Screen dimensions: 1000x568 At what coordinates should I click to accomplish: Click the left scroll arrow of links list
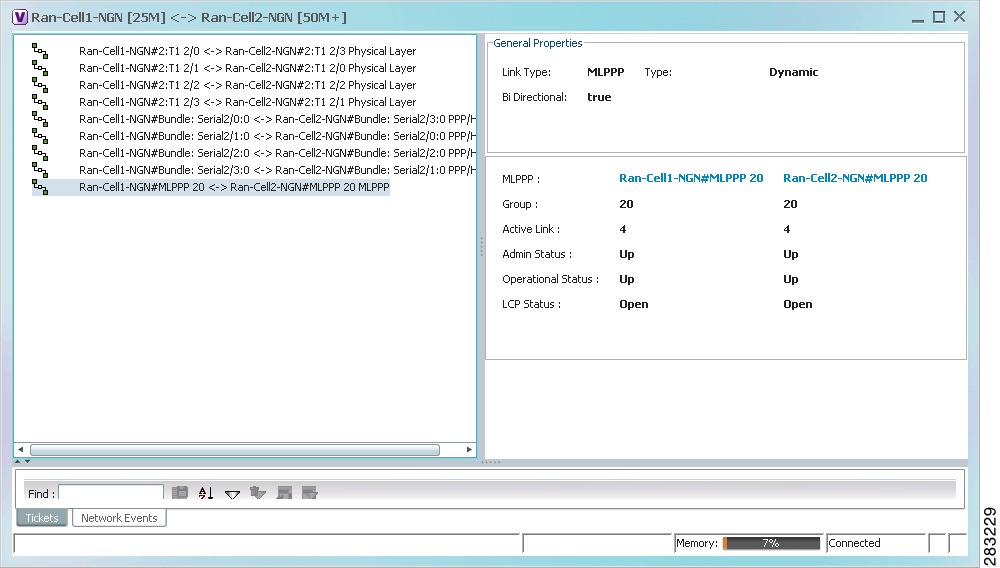click(20, 449)
